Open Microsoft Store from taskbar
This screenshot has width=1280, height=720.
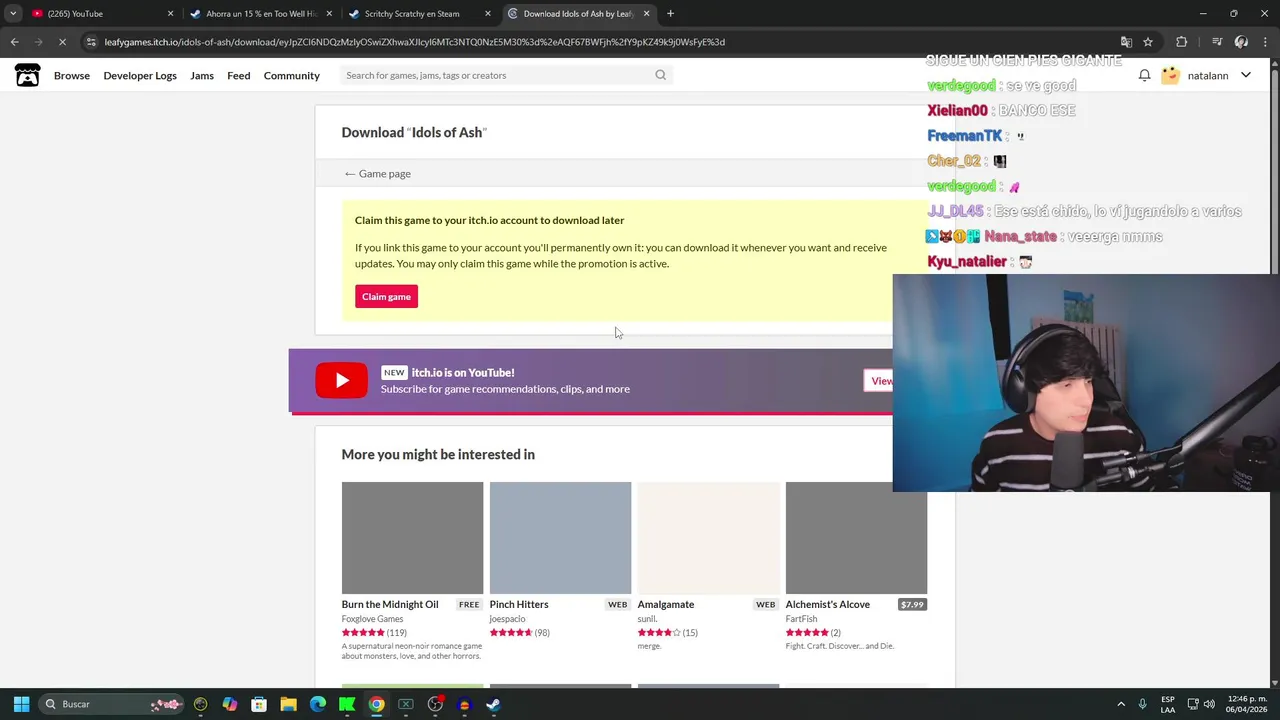pos(259,704)
